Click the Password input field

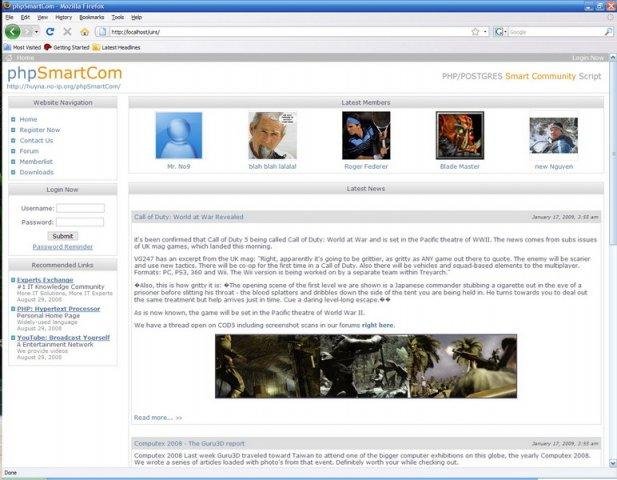[80, 222]
